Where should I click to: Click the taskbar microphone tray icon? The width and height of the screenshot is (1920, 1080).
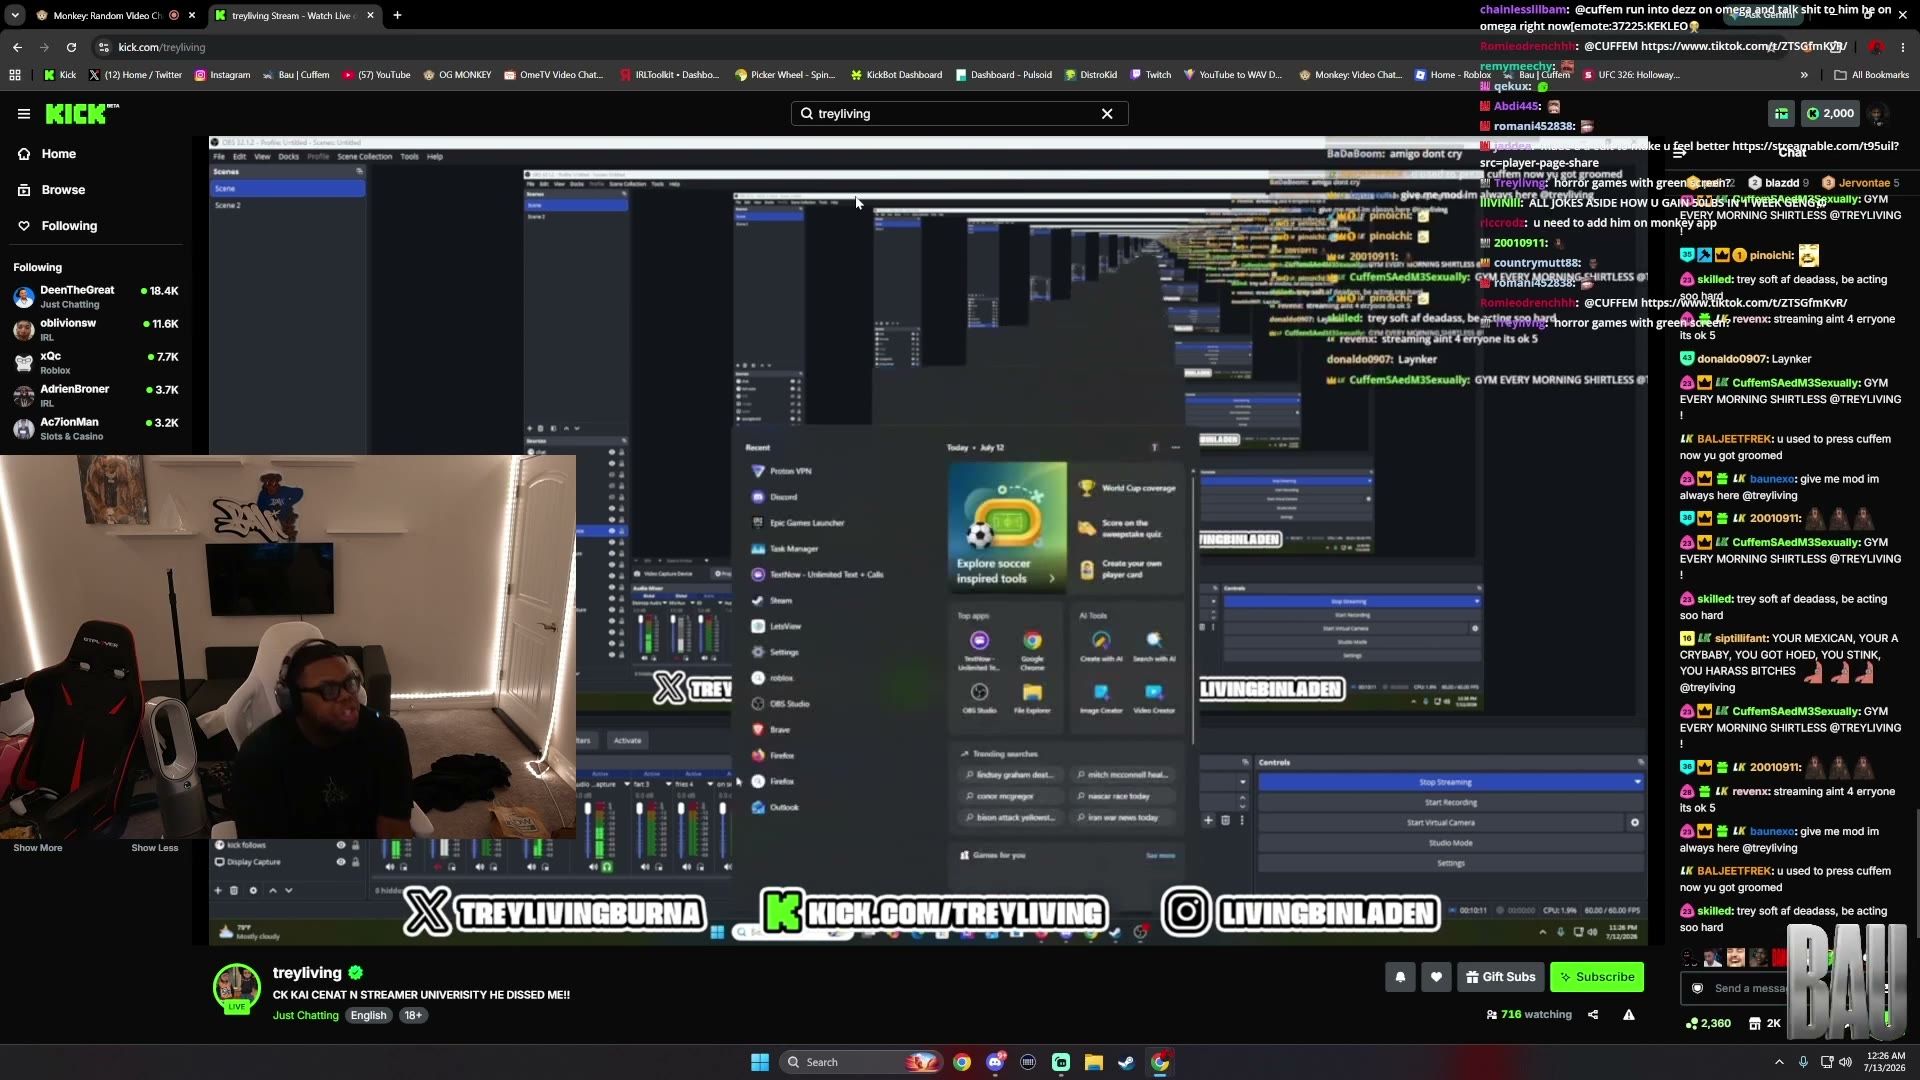point(1803,1062)
